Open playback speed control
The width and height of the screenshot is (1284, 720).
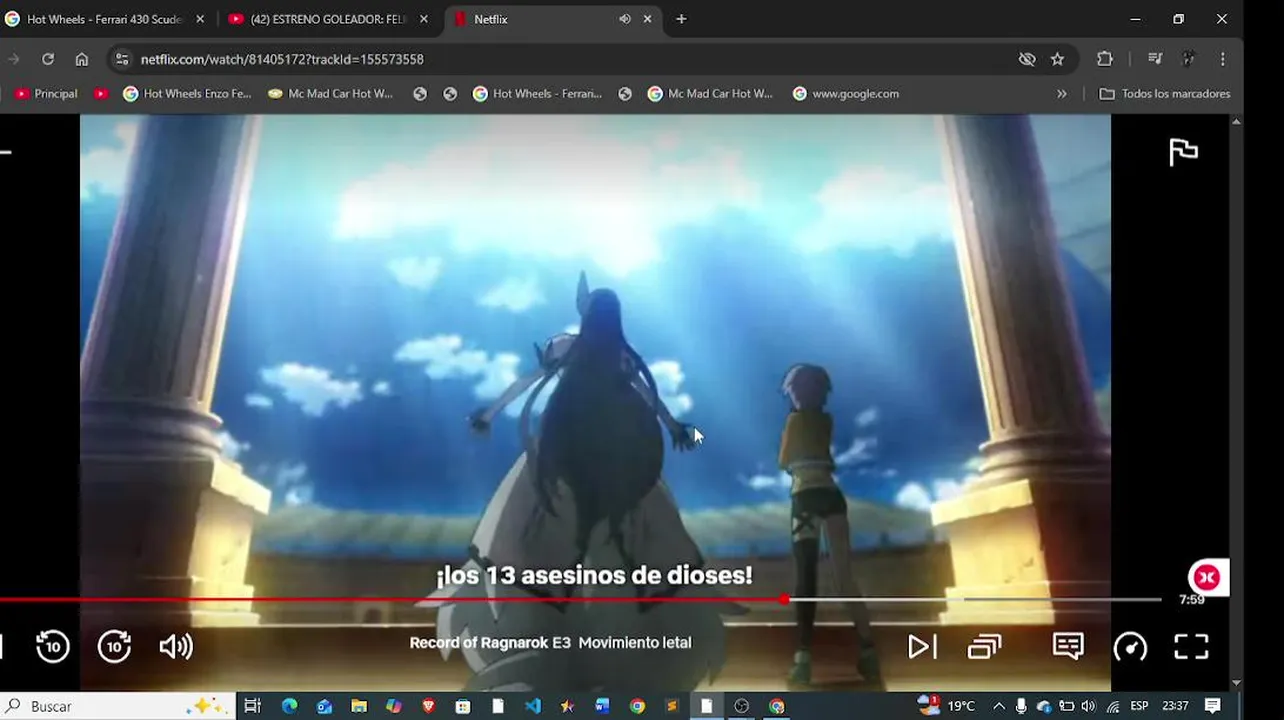tap(1130, 647)
